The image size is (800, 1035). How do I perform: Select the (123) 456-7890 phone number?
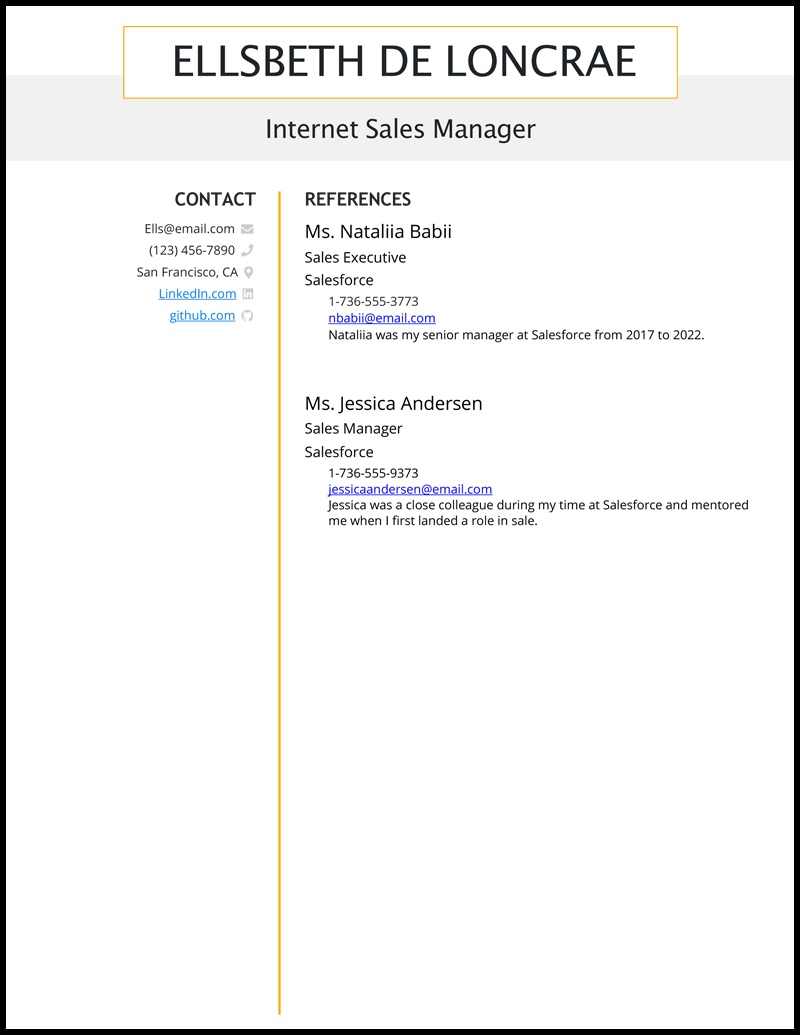tap(191, 250)
